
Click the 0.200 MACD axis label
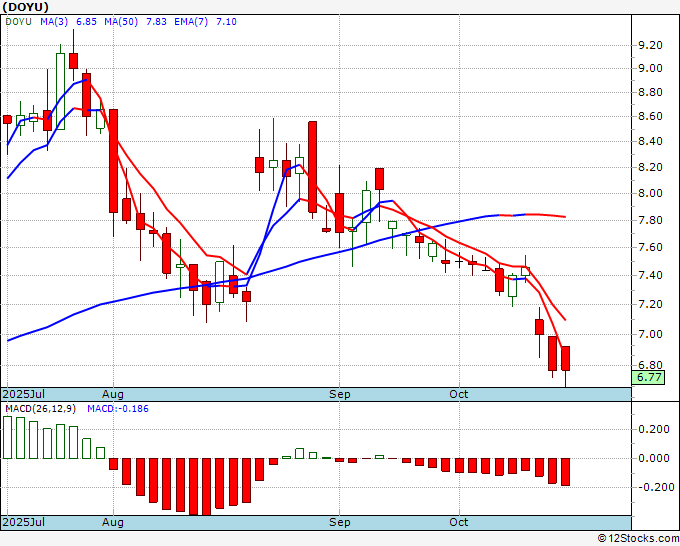coord(654,429)
